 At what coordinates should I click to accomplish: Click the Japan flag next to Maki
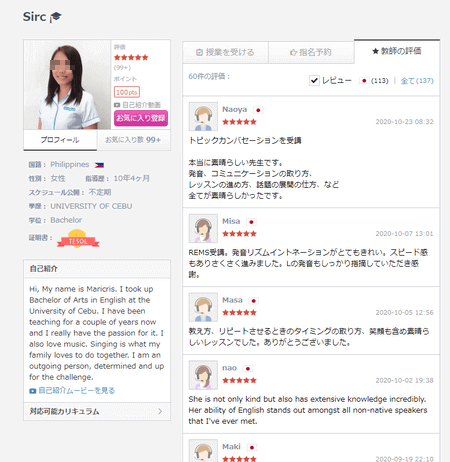tap(252, 447)
